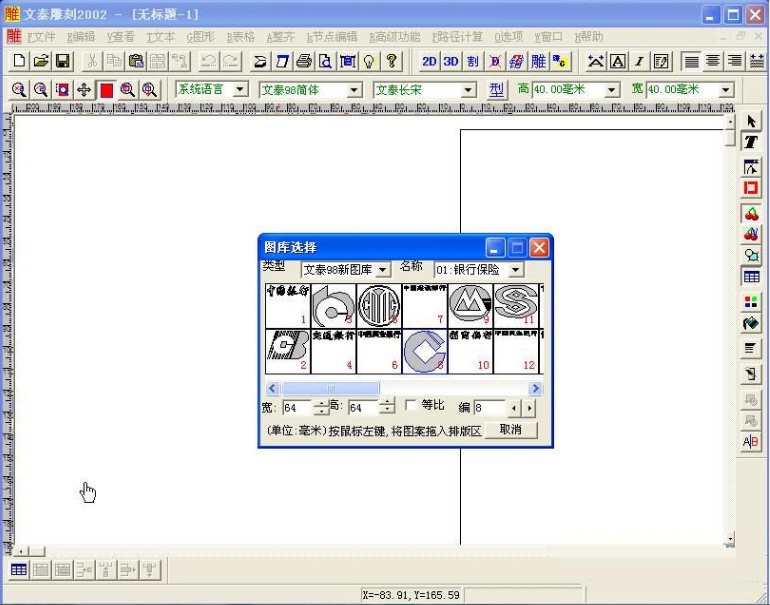Viewport: 770px width, 605px height.
Task: Click the red fill color swatch in toolbar
Action: tap(106, 90)
